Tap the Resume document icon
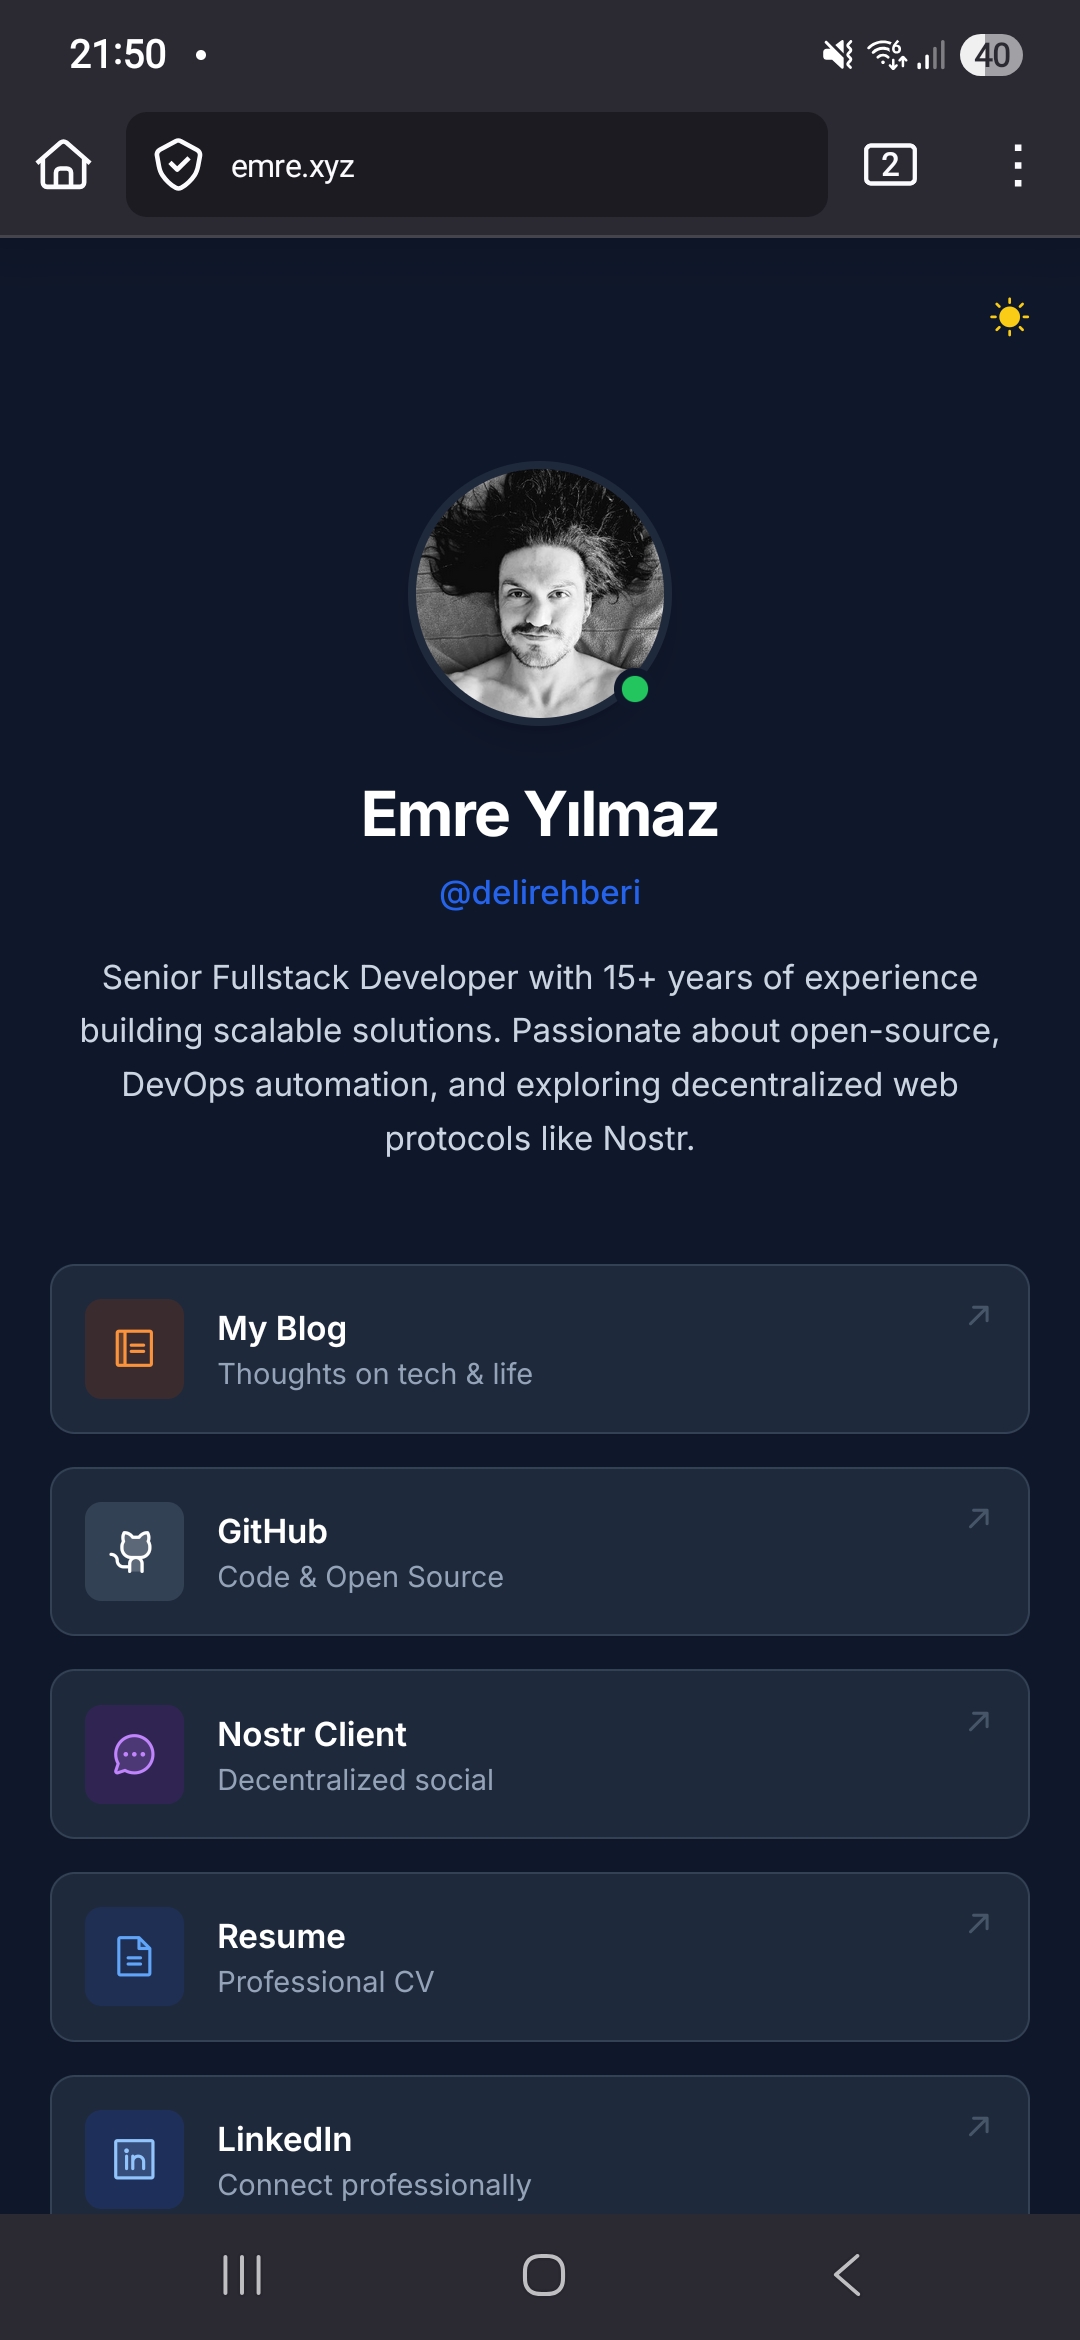Viewport: 1080px width, 2340px height. pyautogui.click(x=134, y=1957)
